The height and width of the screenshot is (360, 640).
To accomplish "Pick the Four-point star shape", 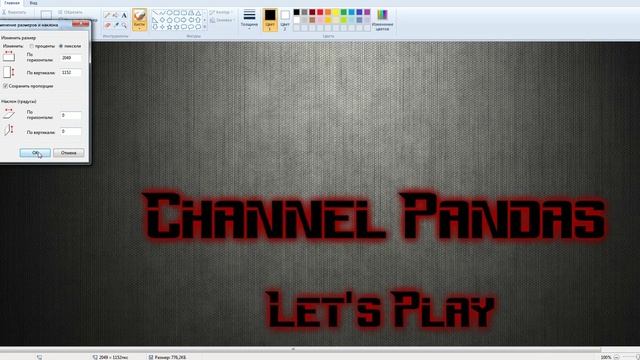I will click(x=162, y=27).
